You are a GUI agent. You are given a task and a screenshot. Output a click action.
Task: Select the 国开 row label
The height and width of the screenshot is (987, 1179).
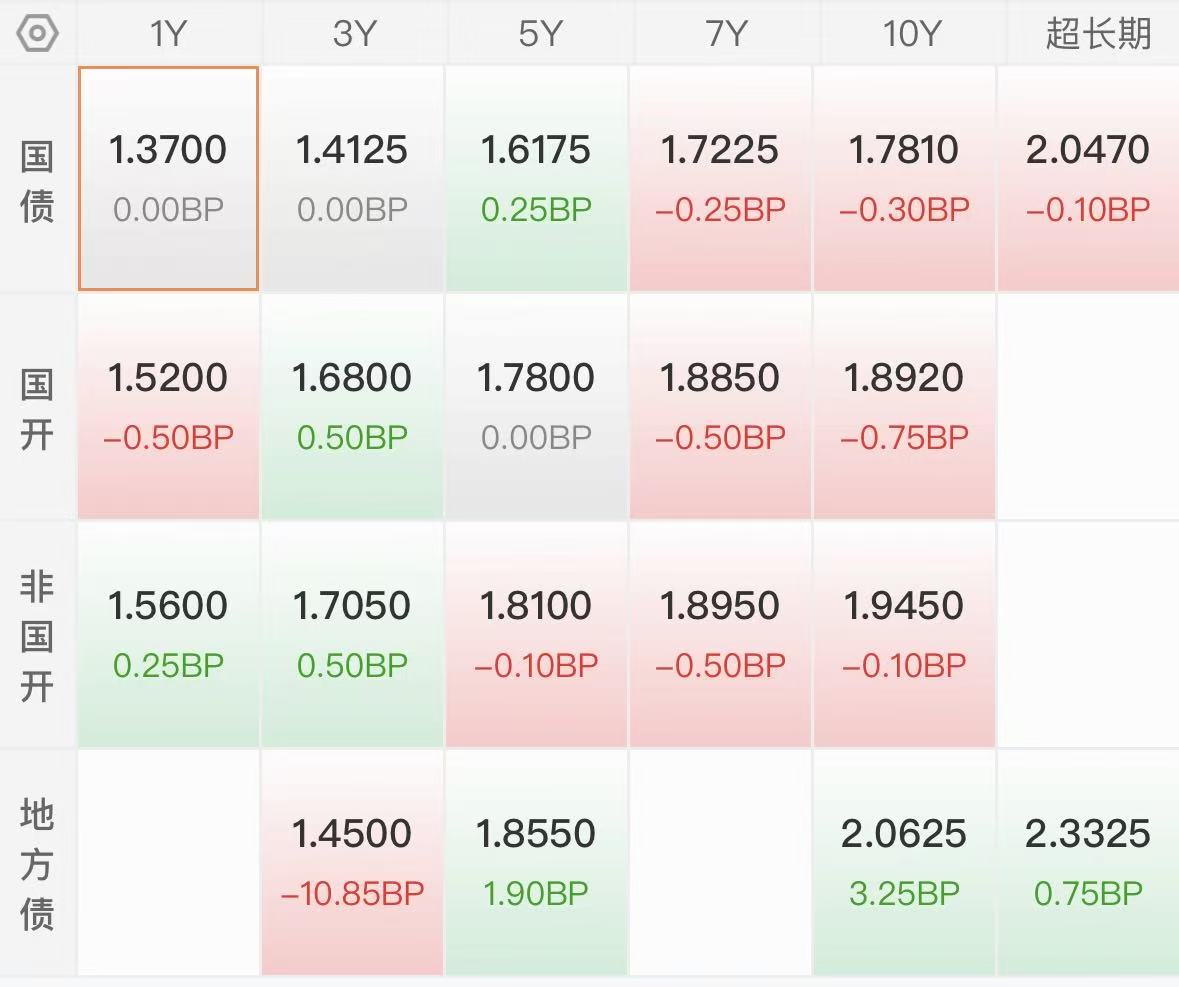pyautogui.click(x=37, y=409)
